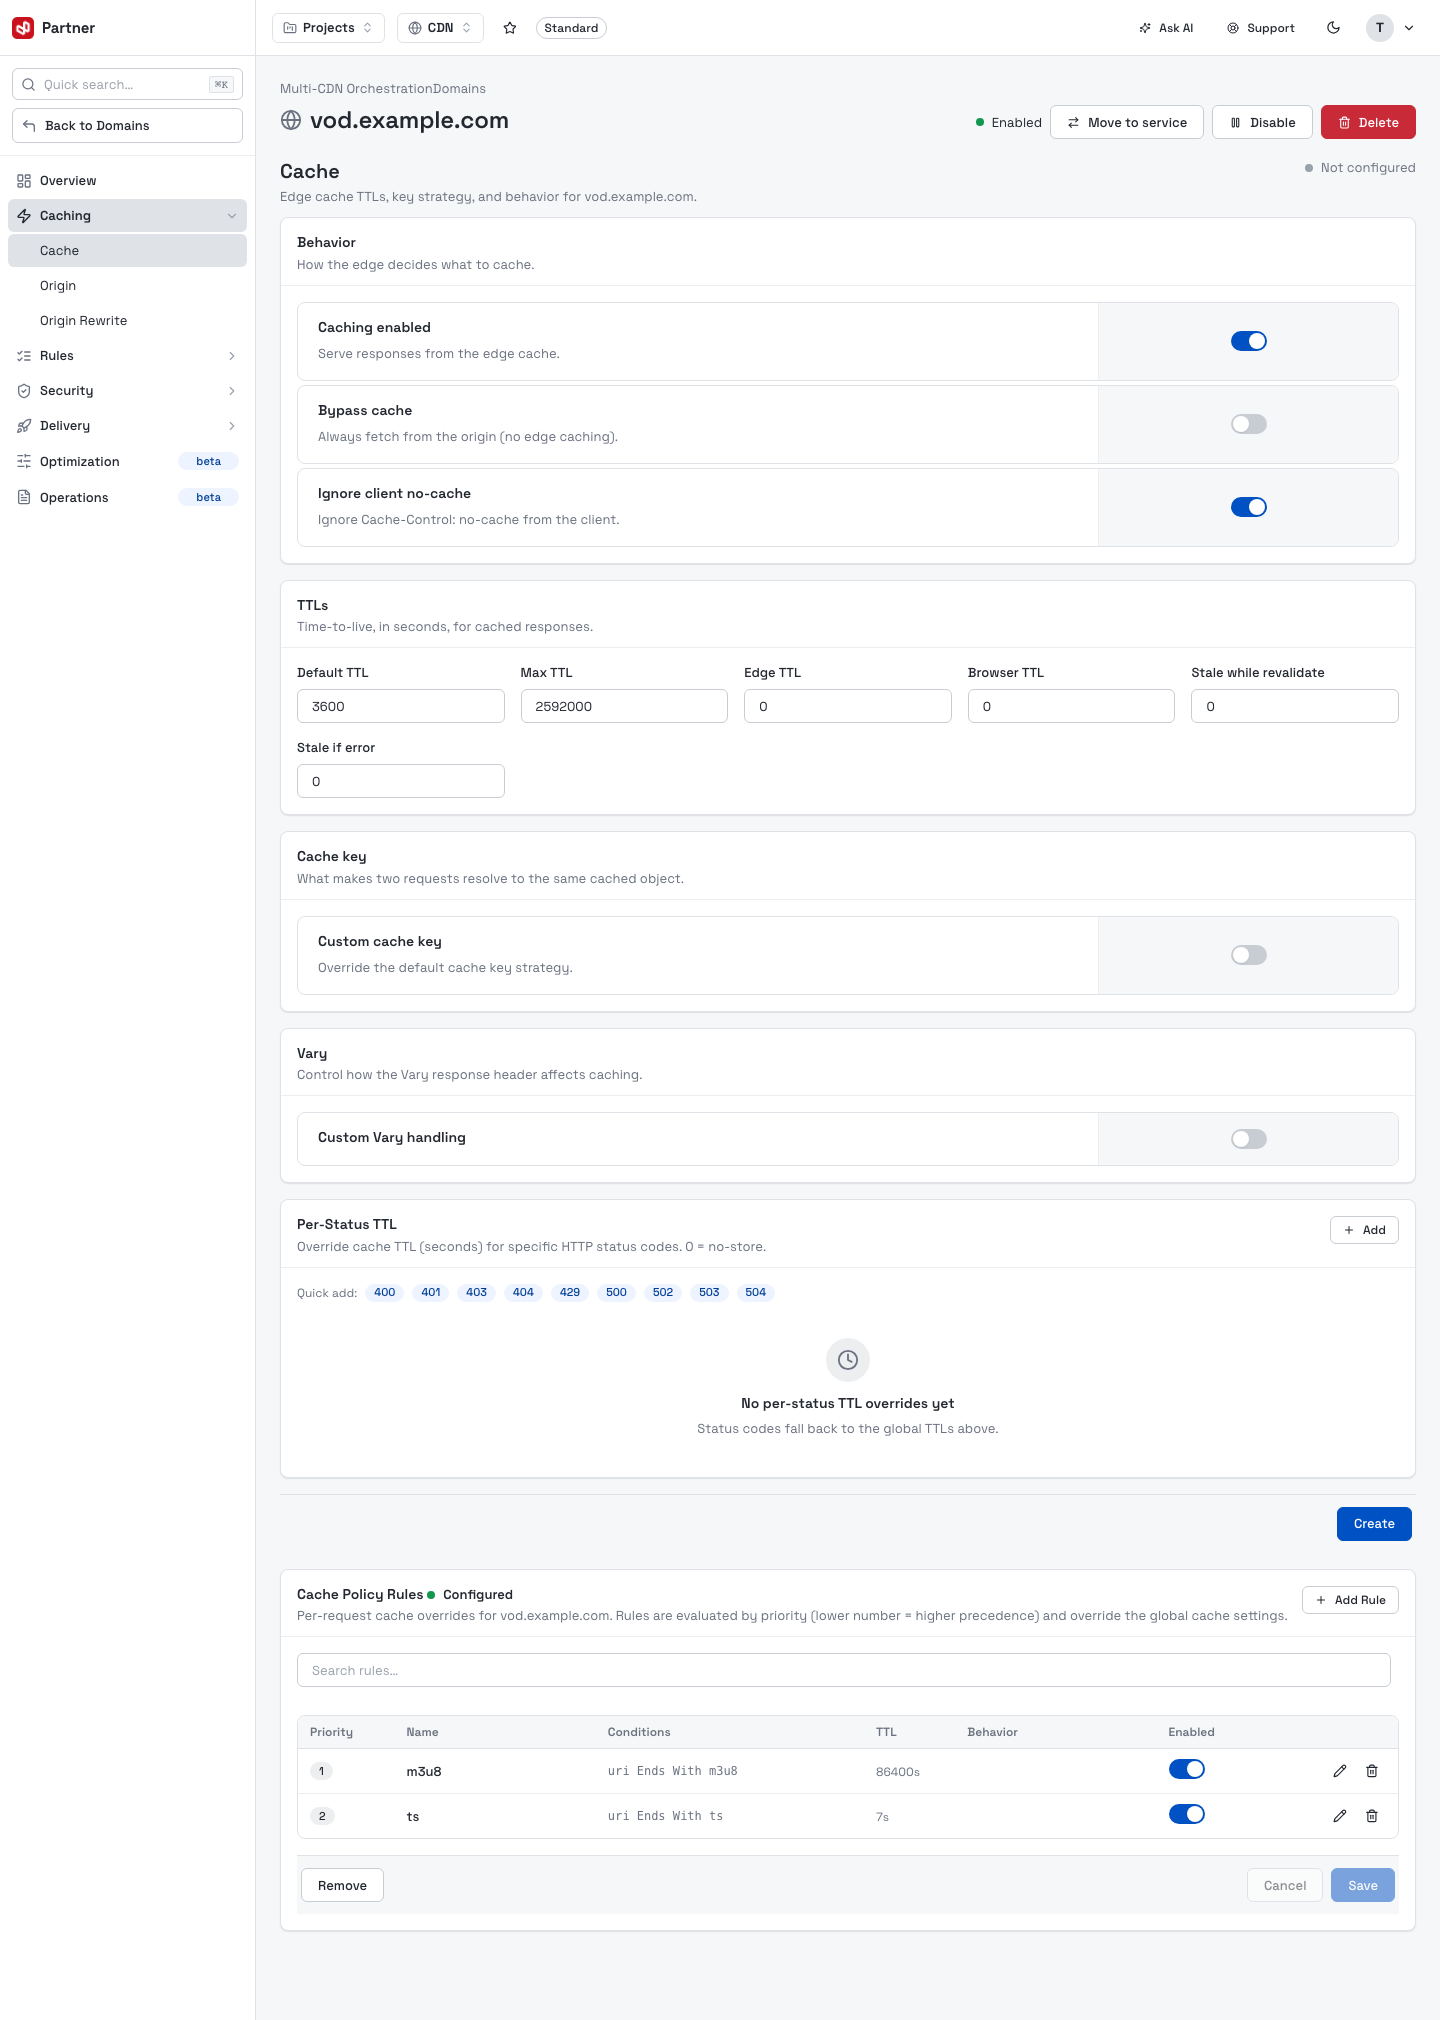Viewport: 1440px width, 2020px height.
Task: Quick add status code 404
Action: tap(523, 1292)
